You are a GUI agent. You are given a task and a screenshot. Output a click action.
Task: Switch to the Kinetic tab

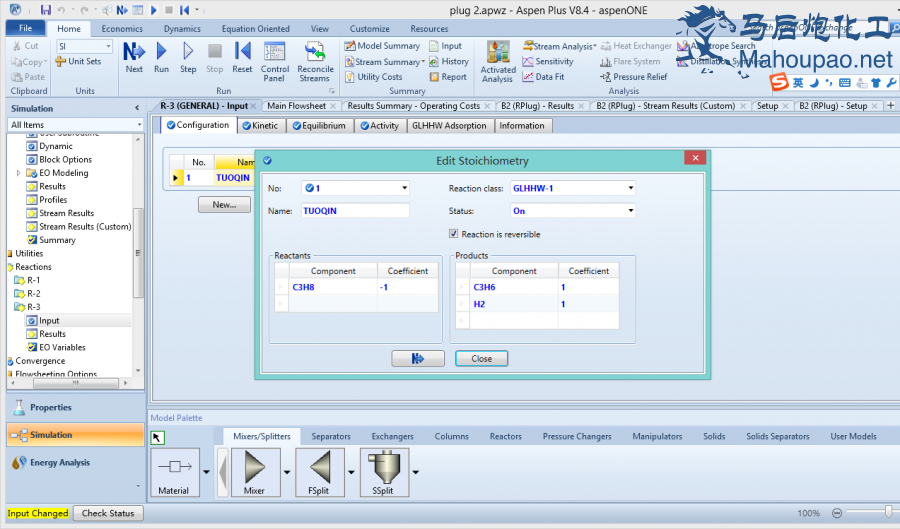[x=259, y=126]
